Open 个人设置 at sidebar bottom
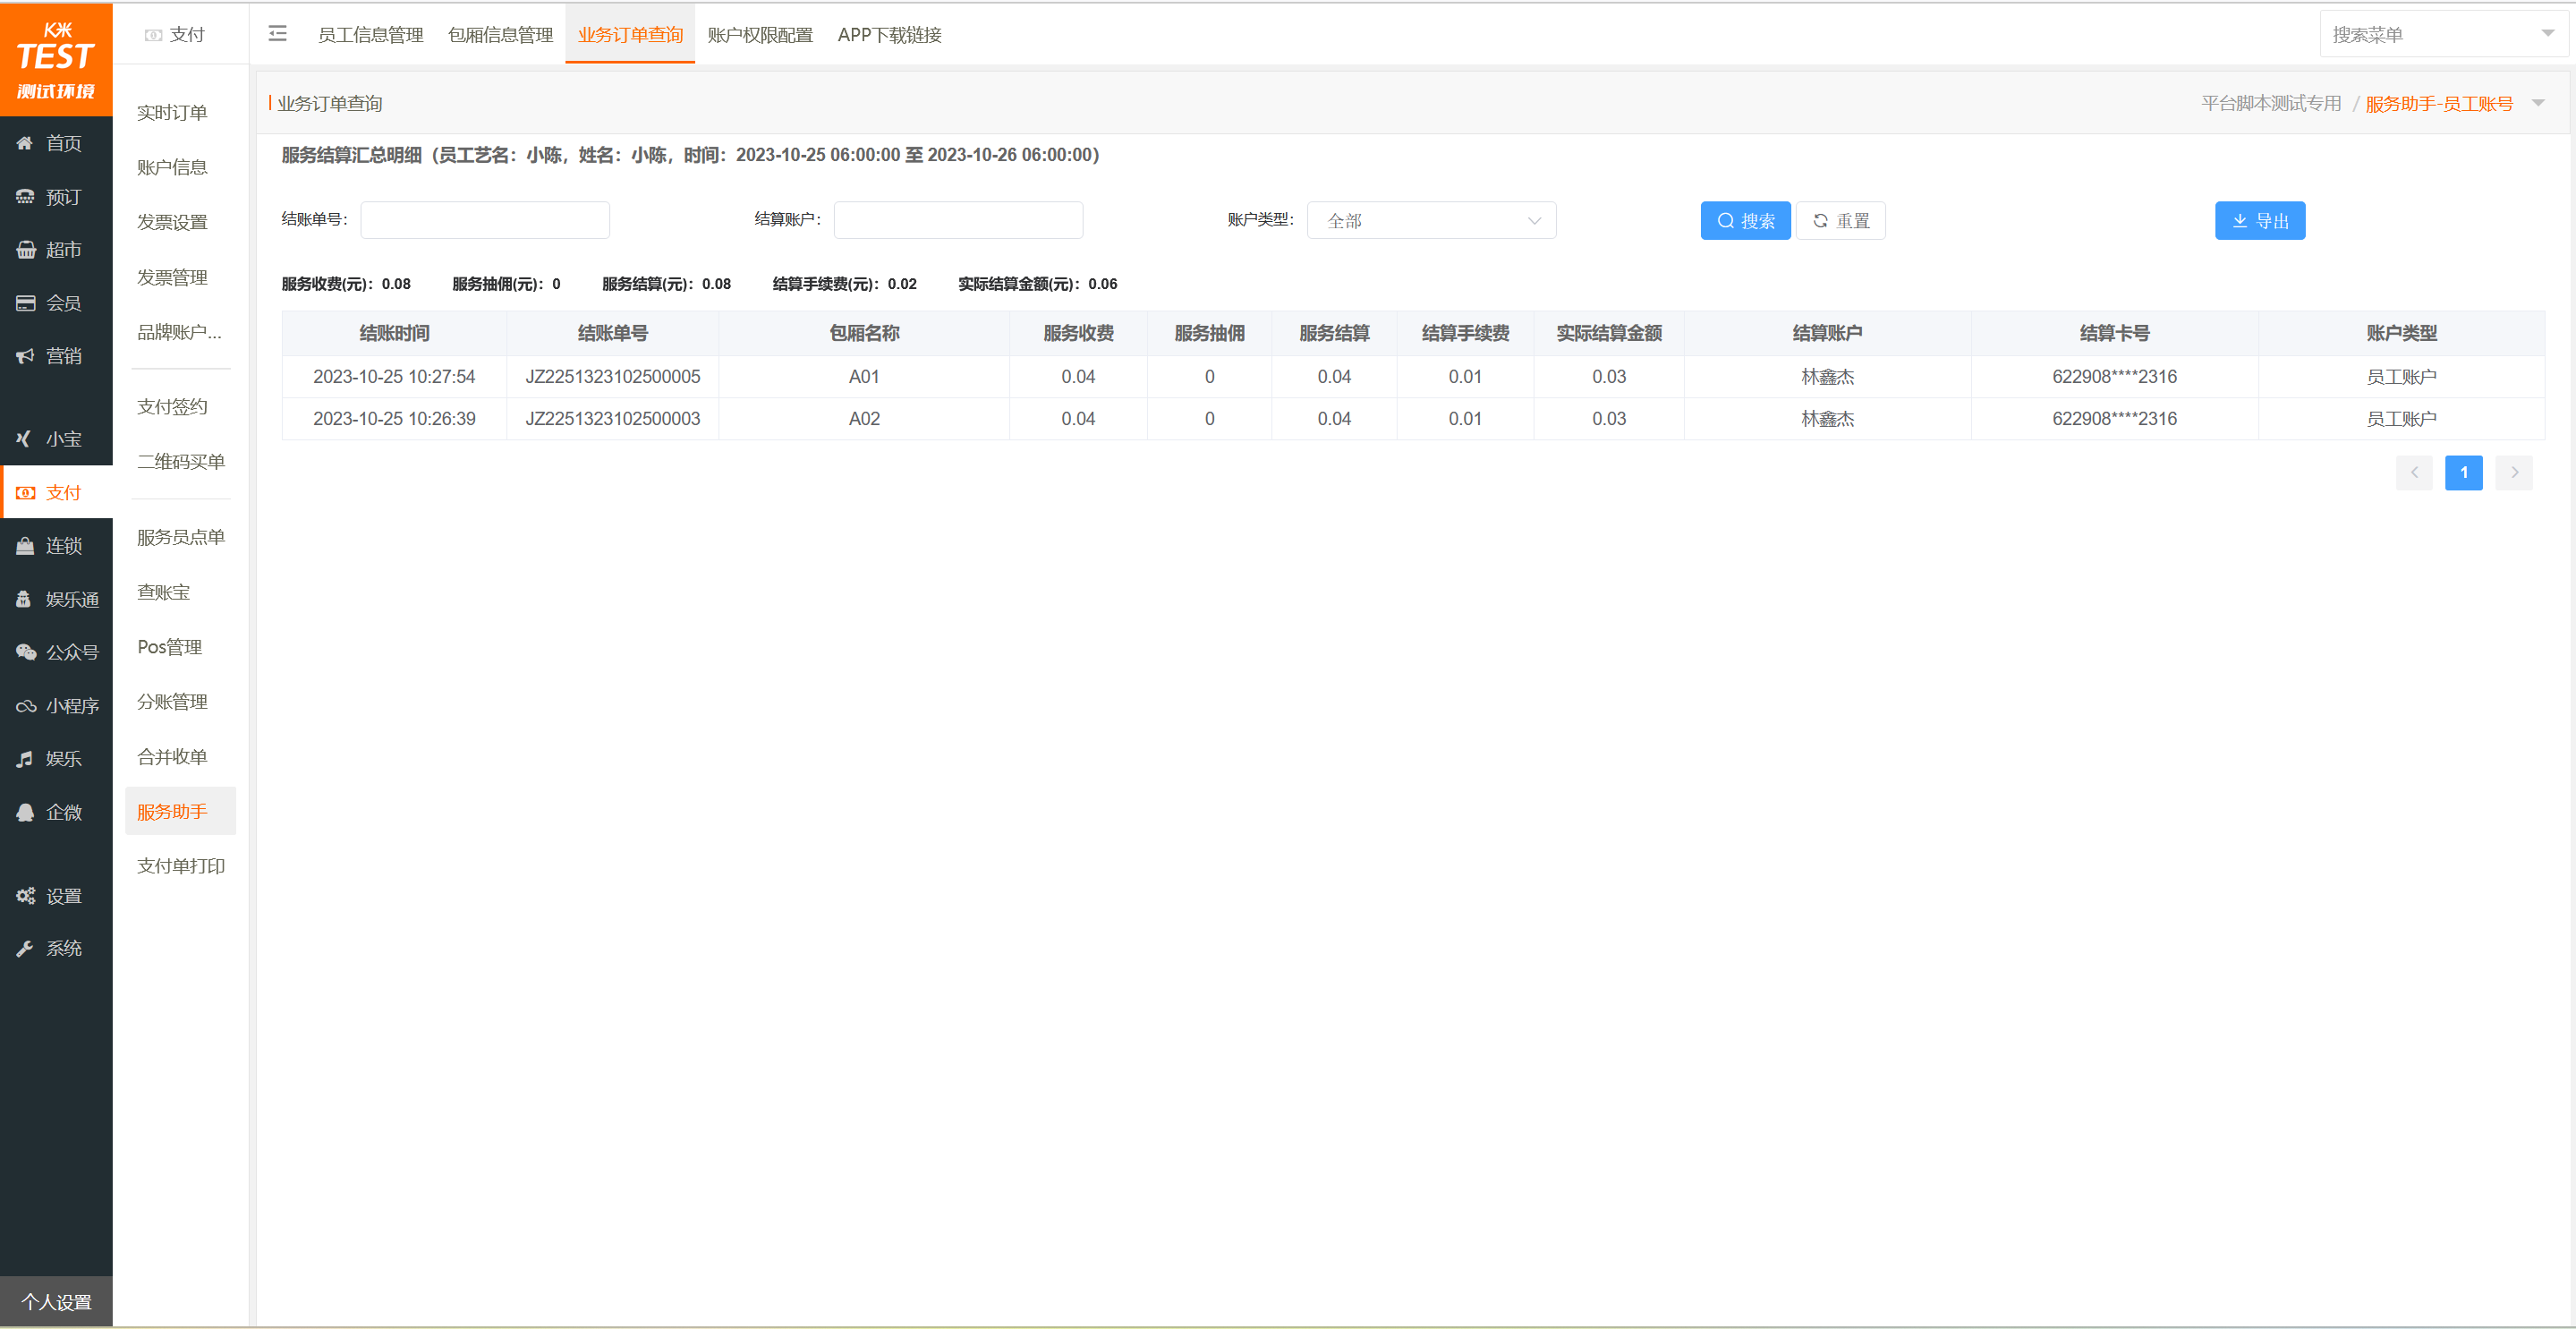Viewport: 2576px width, 1329px height. [56, 1302]
